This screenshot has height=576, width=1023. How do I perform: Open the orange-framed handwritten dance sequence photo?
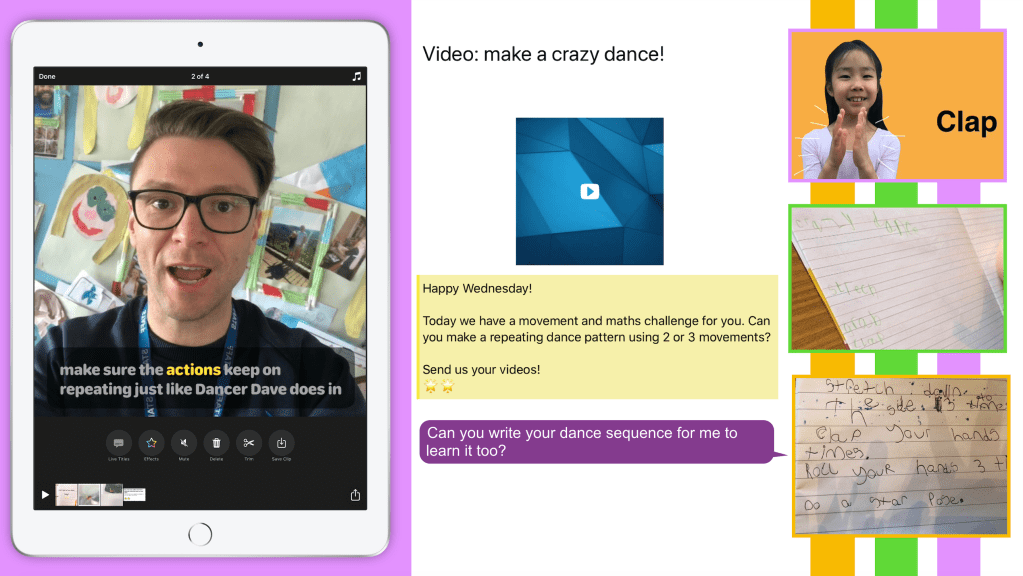(901, 455)
